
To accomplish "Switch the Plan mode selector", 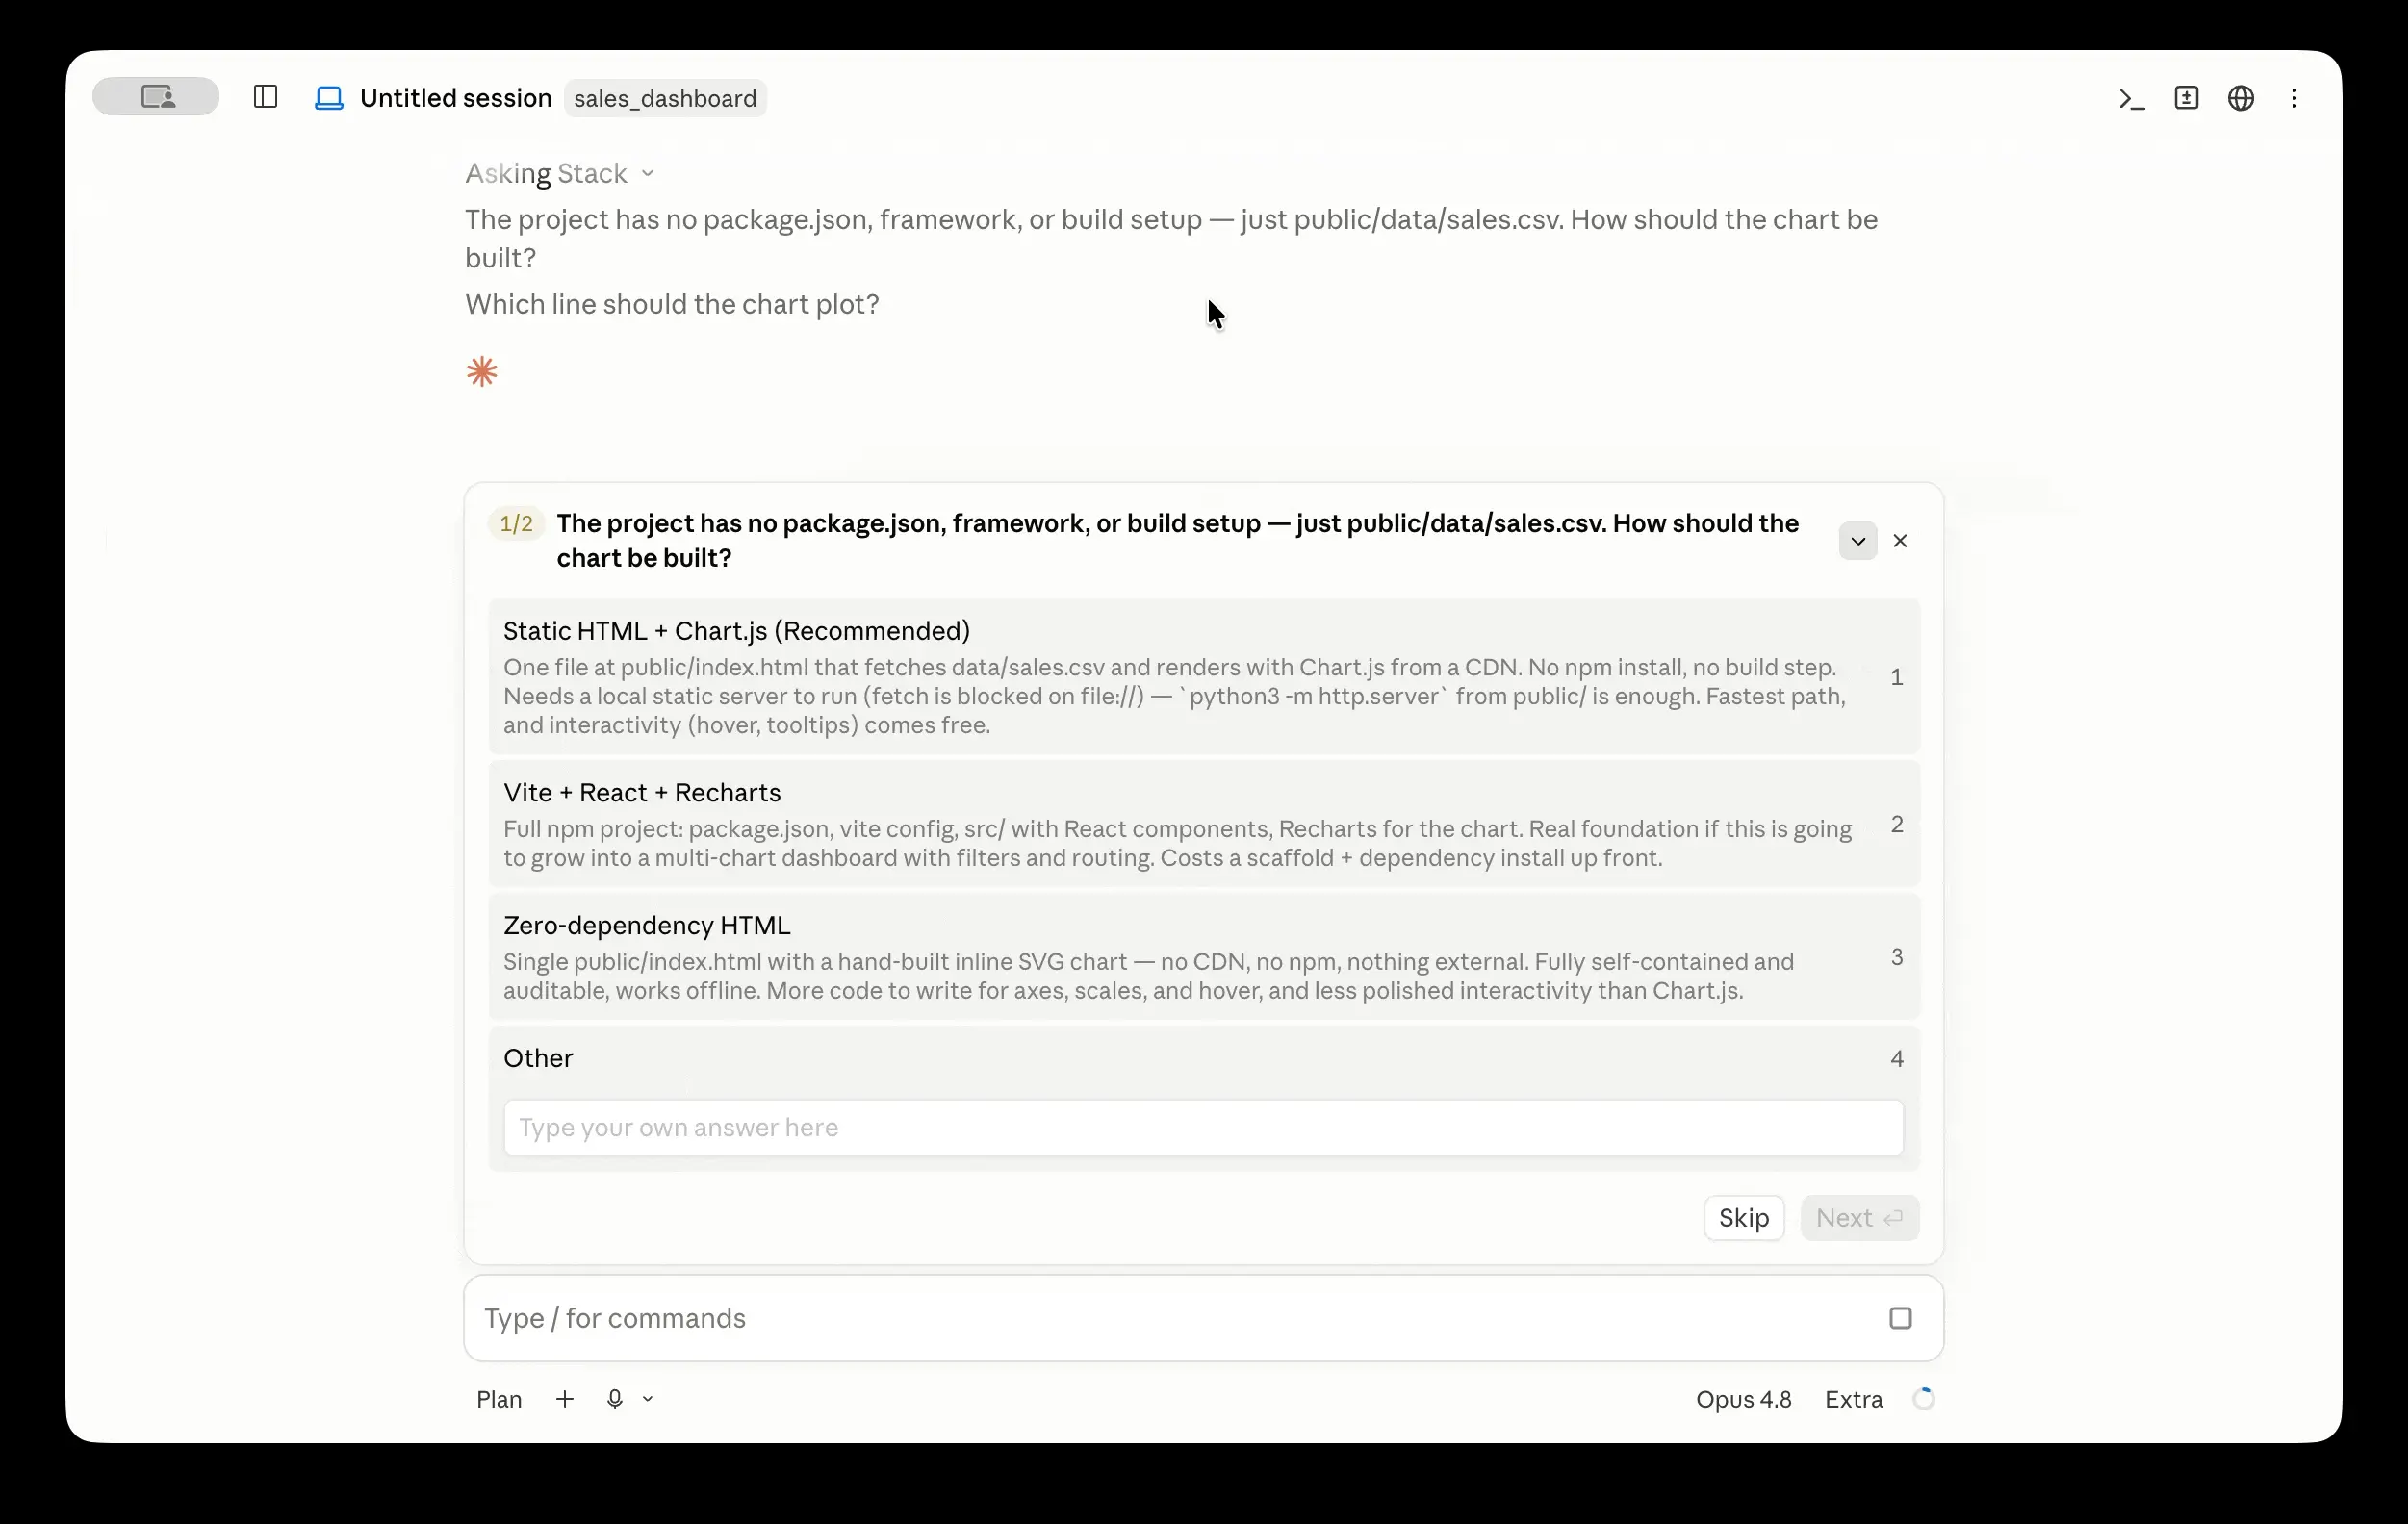I will (499, 1399).
